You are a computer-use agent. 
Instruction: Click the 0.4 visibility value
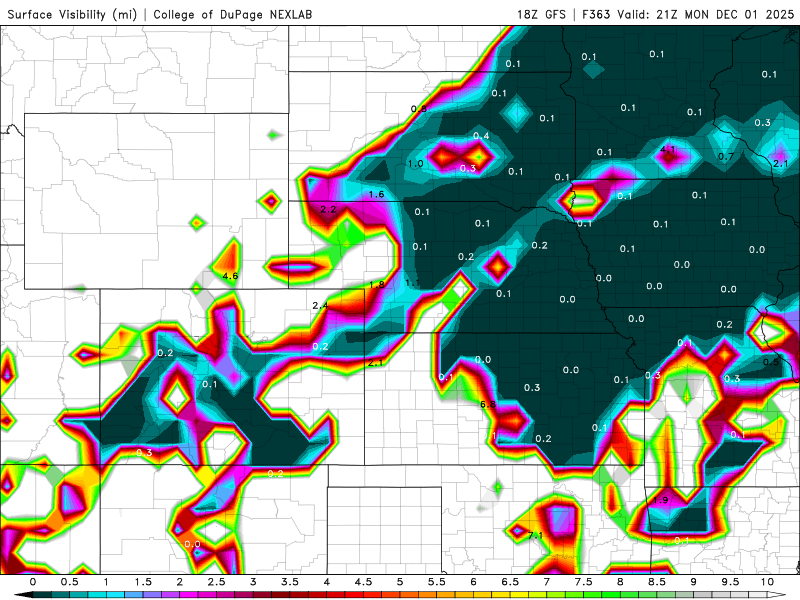(x=481, y=135)
